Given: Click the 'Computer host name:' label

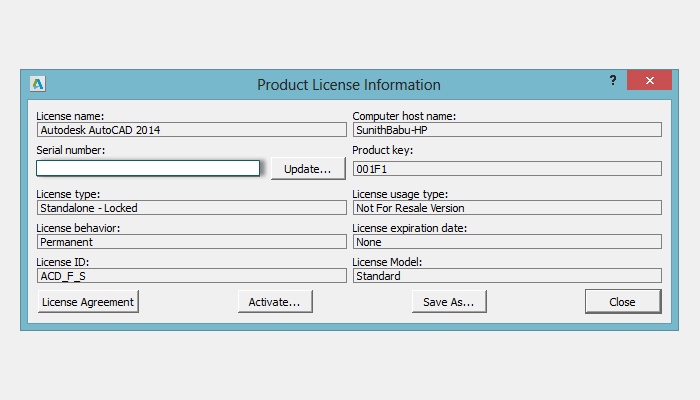Looking at the screenshot, I should pos(404,116).
